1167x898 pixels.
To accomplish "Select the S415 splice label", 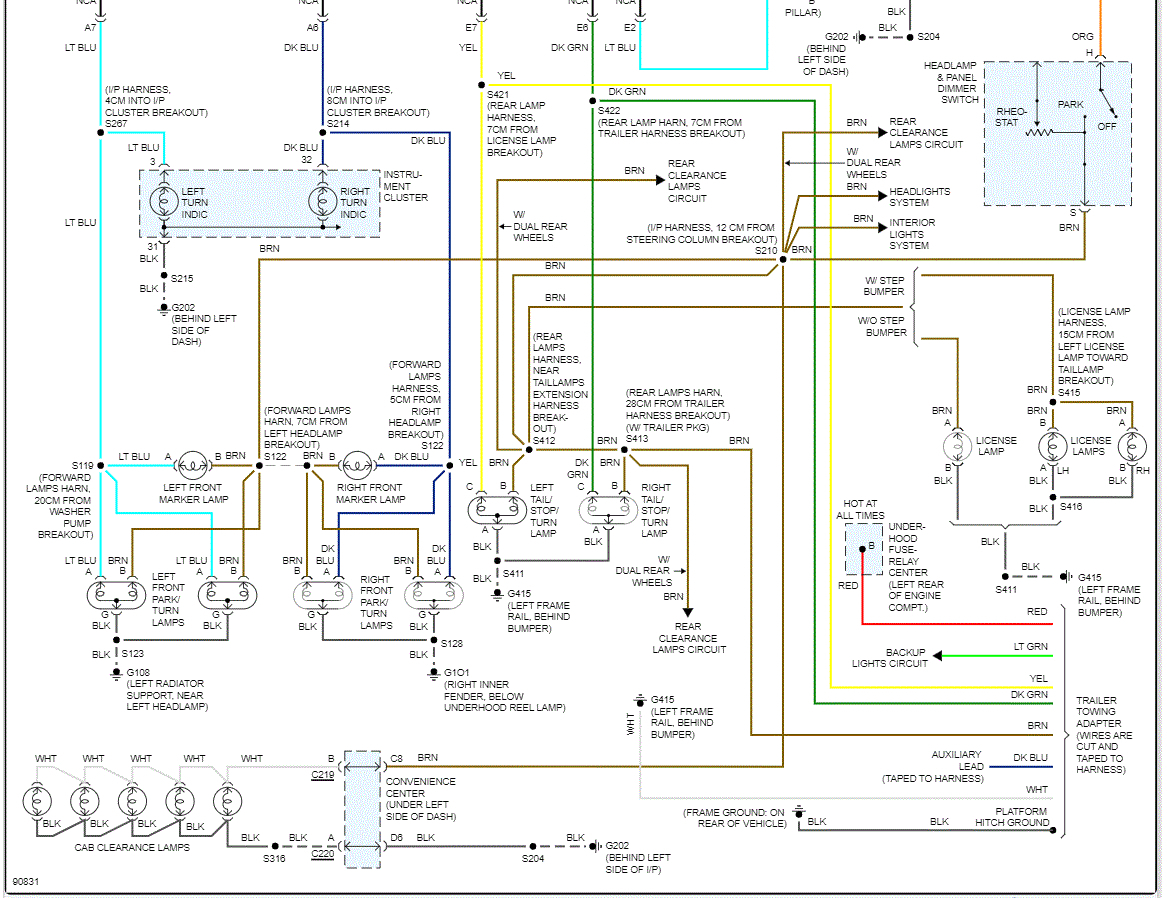I will point(1069,392).
